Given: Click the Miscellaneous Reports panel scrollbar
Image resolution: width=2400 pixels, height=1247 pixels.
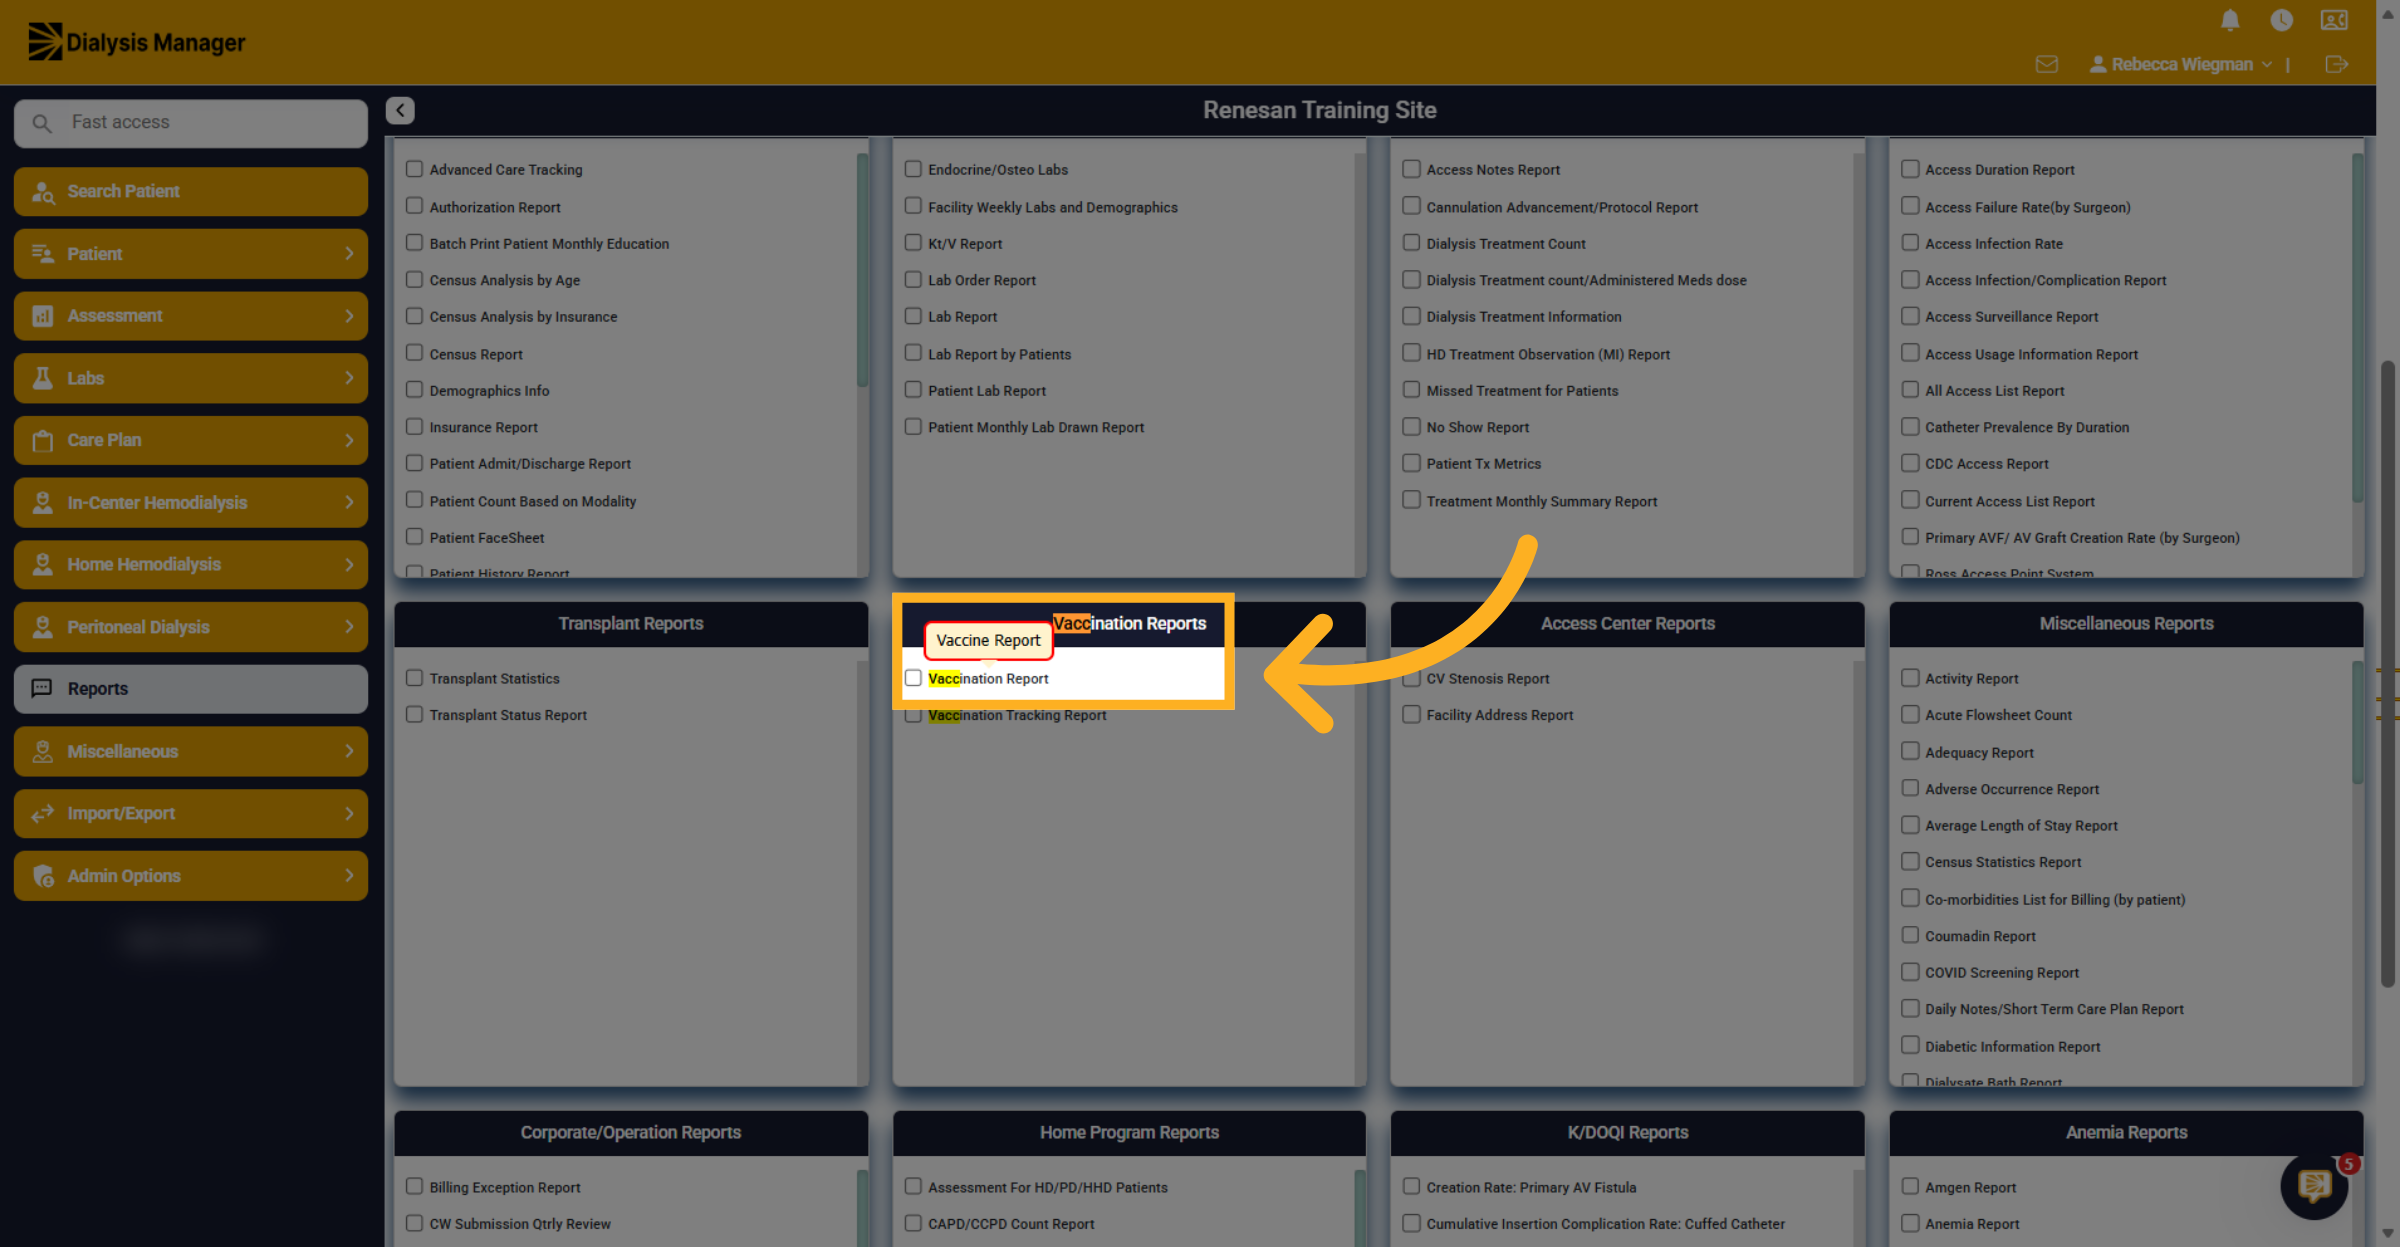Looking at the screenshot, I should [2358, 723].
